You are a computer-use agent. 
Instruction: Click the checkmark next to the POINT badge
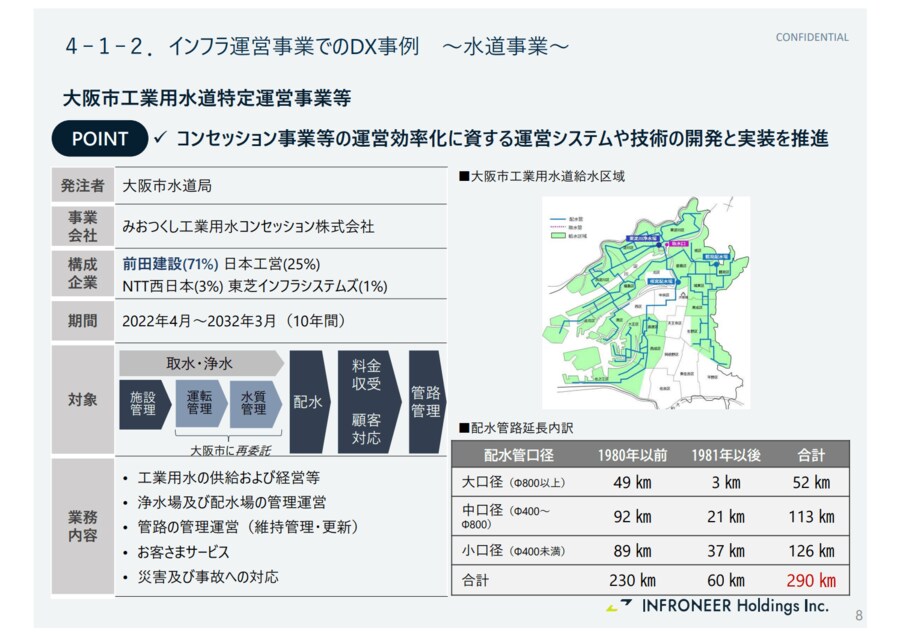160,137
